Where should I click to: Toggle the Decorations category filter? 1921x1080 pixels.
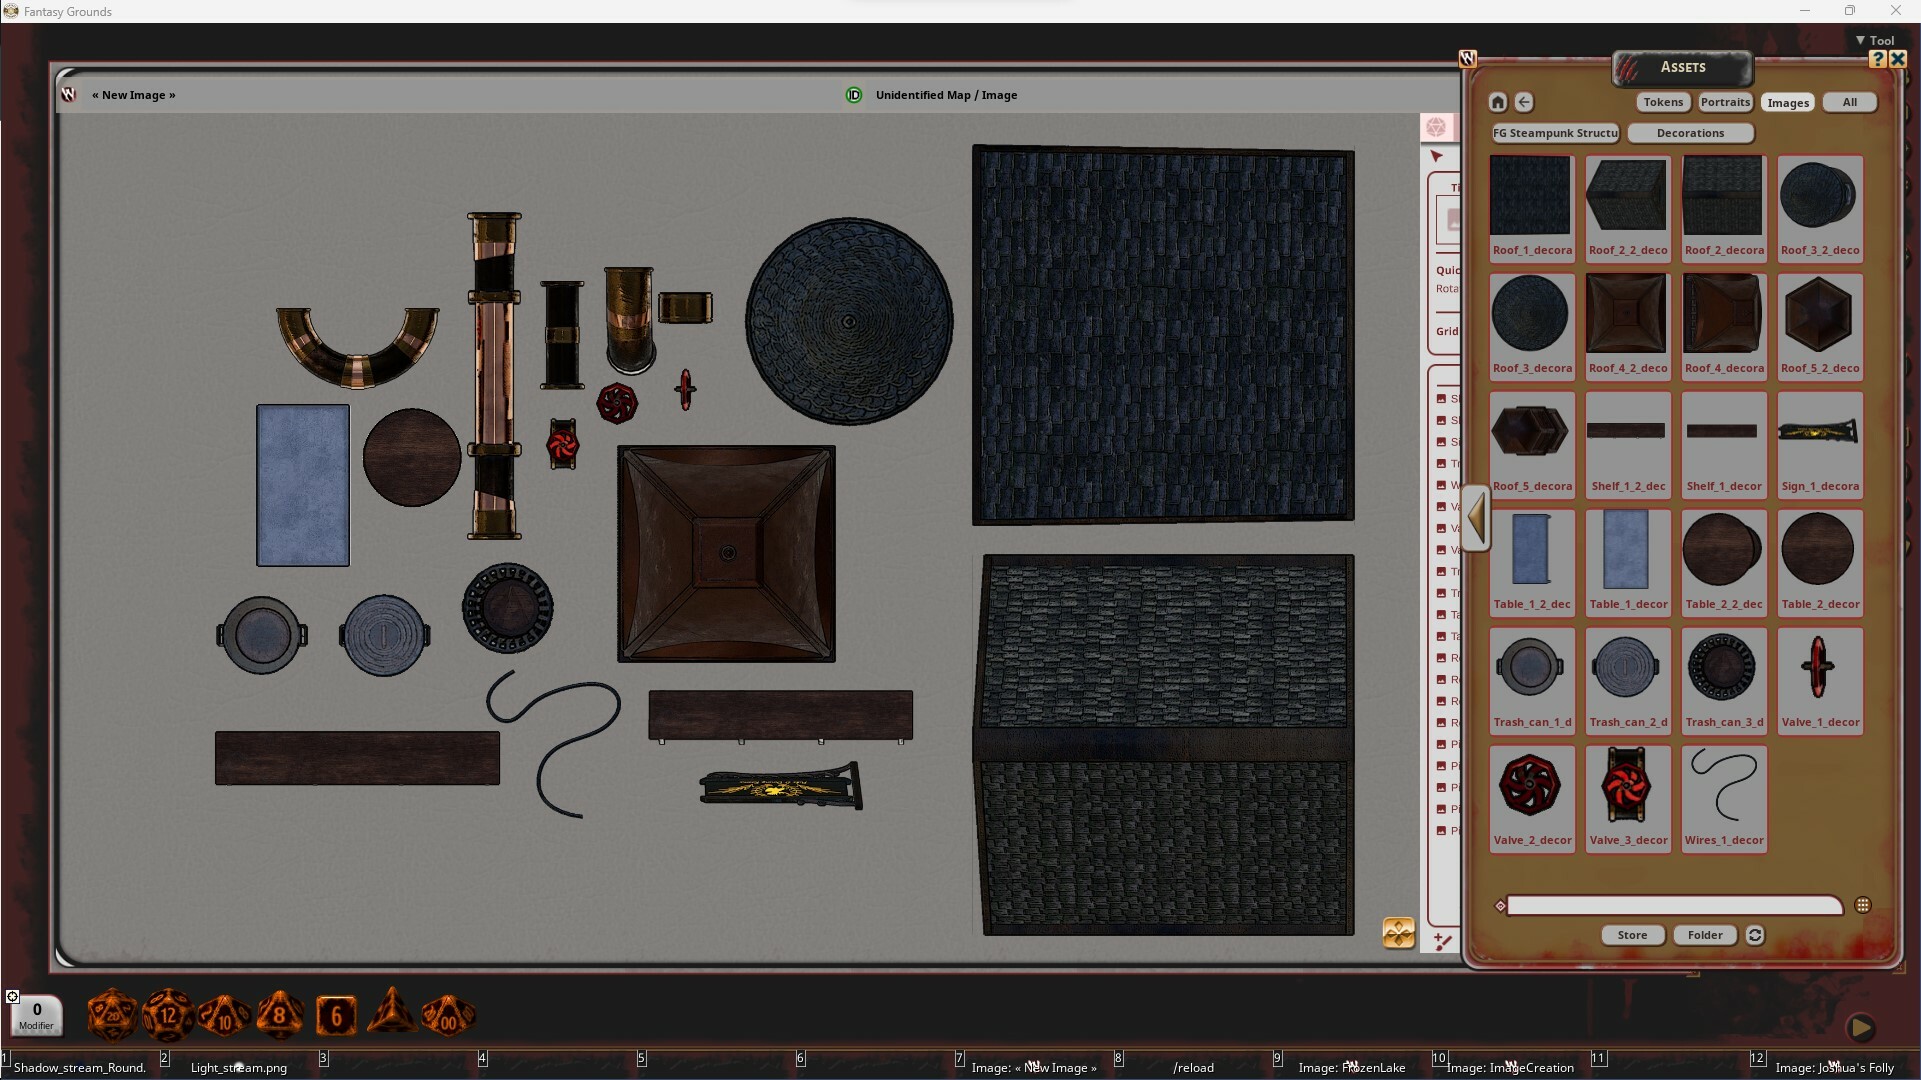pos(1690,133)
